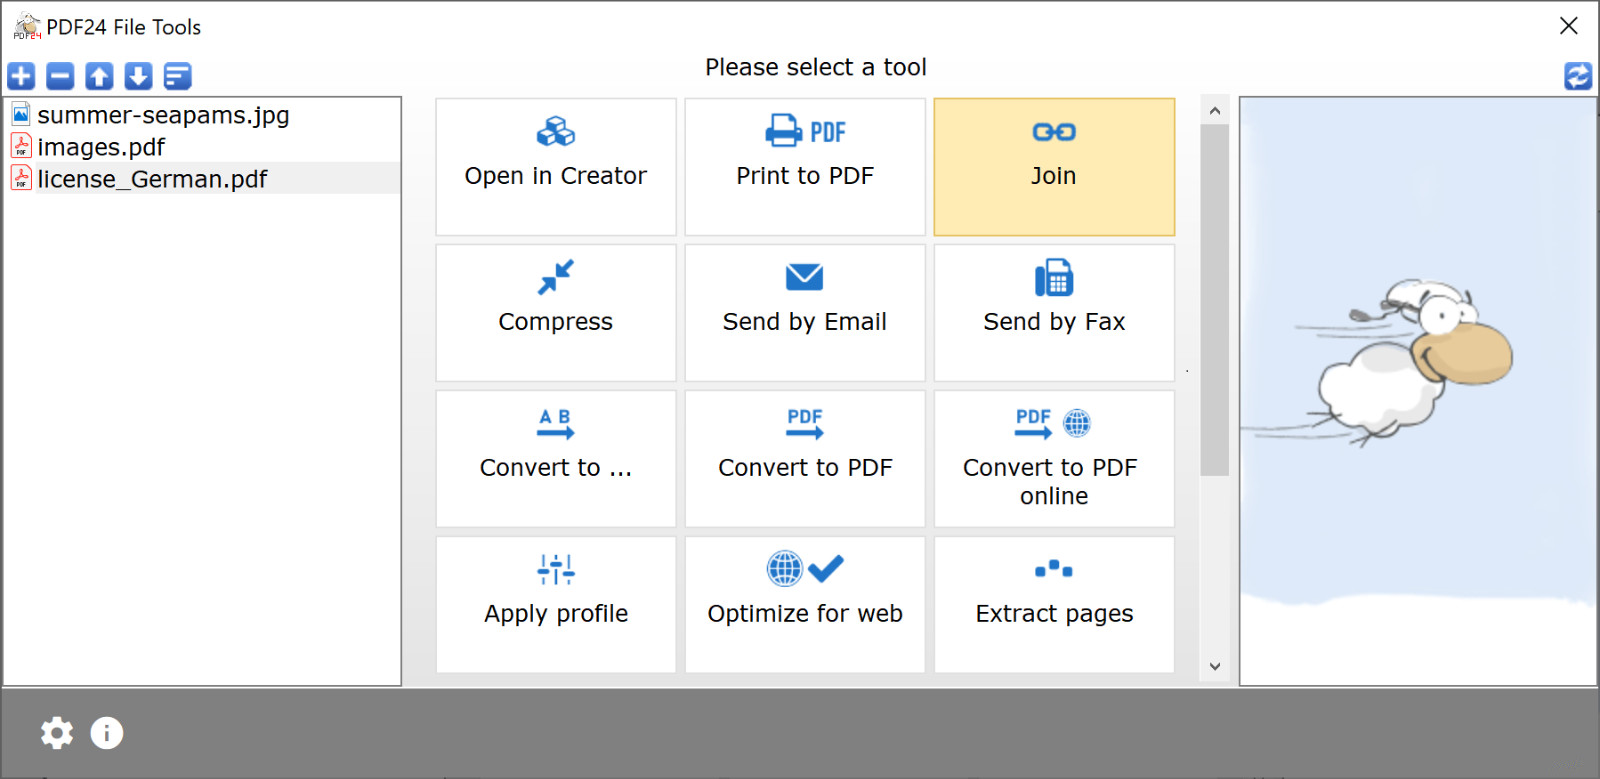Image resolution: width=1600 pixels, height=779 pixels.
Task: Click scrollbar up arrow in tool list
Action: (1215, 110)
